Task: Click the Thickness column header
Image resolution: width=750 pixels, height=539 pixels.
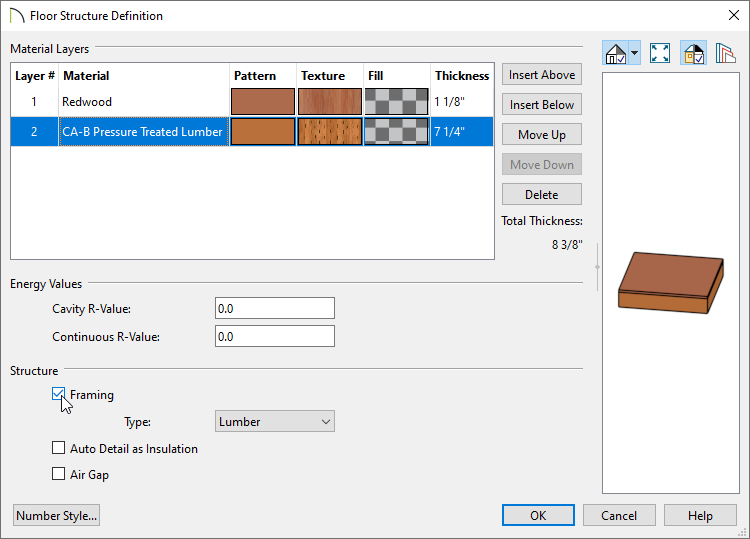Action: 462,76
